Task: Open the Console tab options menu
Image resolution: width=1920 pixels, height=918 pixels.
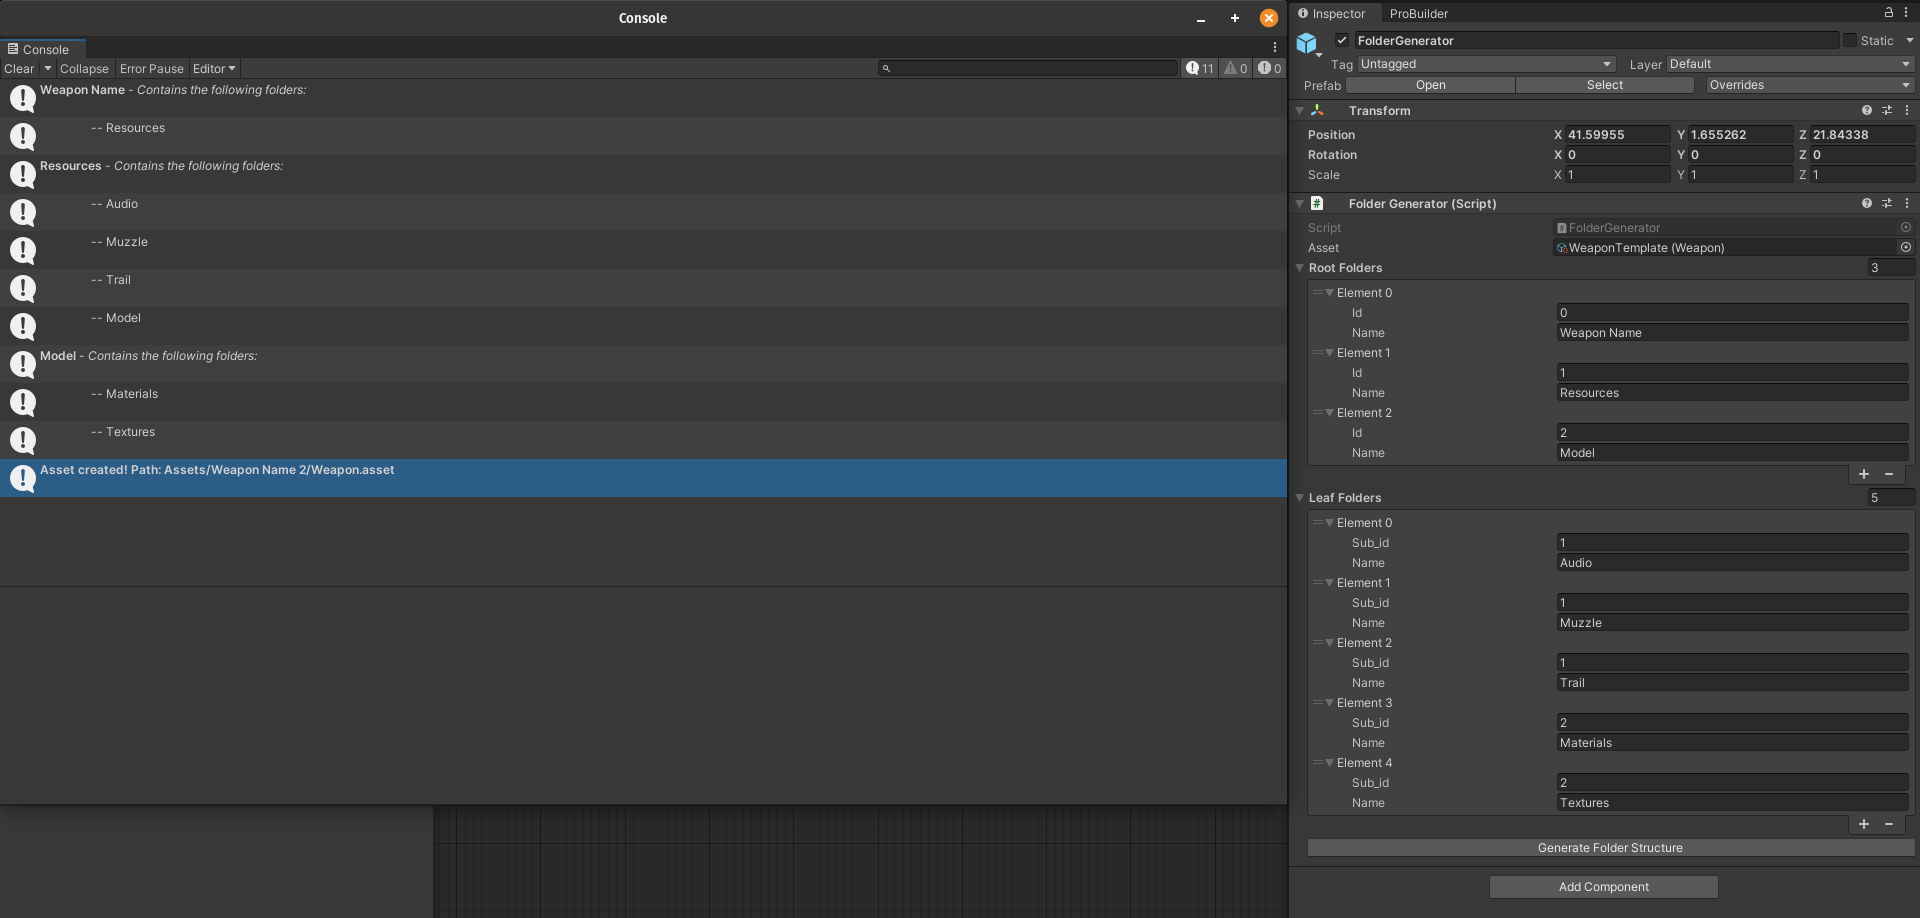Action: pos(1275,48)
